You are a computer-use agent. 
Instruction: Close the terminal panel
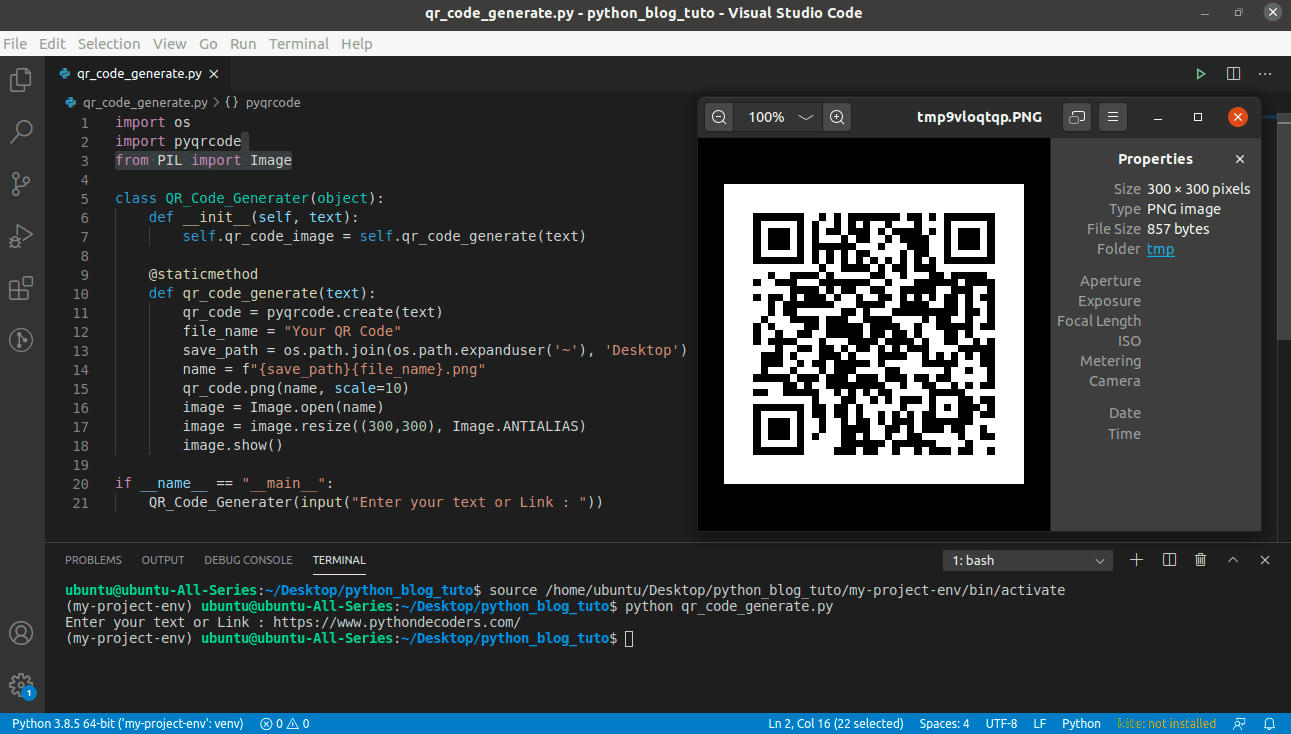click(1265, 560)
